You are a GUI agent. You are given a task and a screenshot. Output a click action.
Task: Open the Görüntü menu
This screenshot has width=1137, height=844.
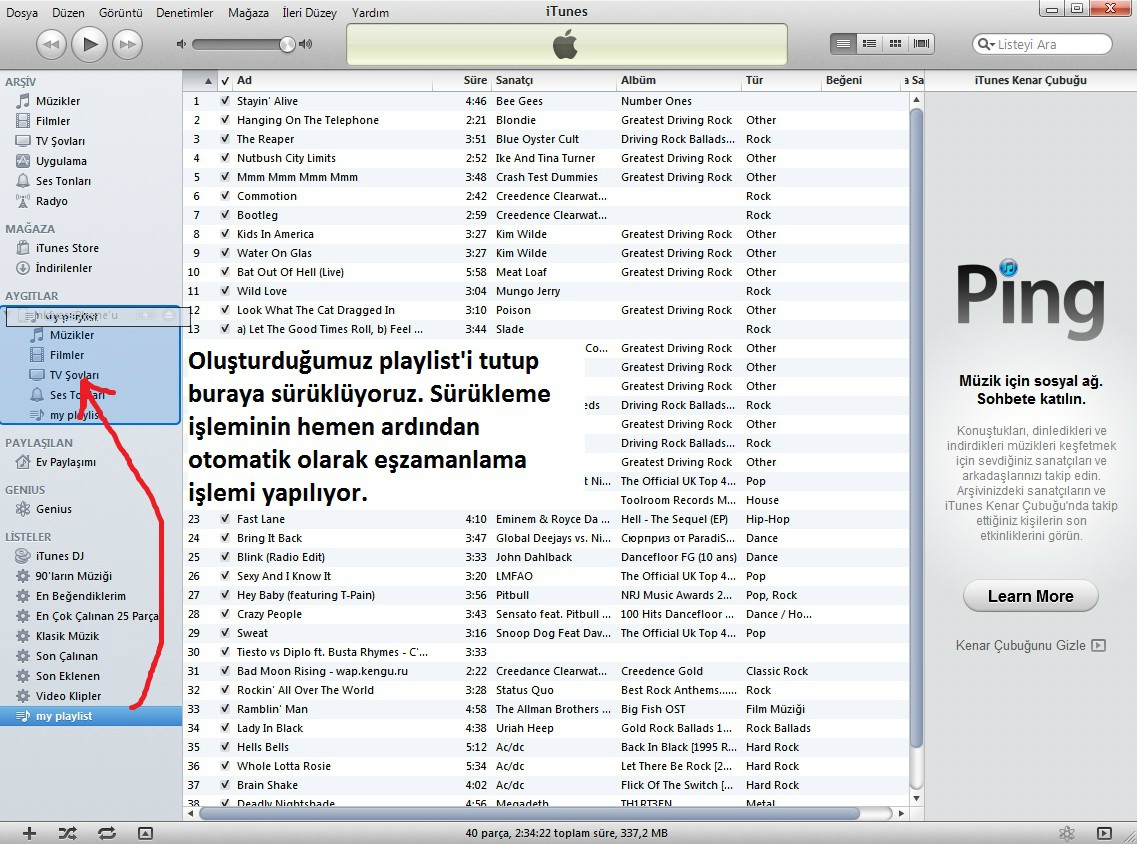coord(120,12)
